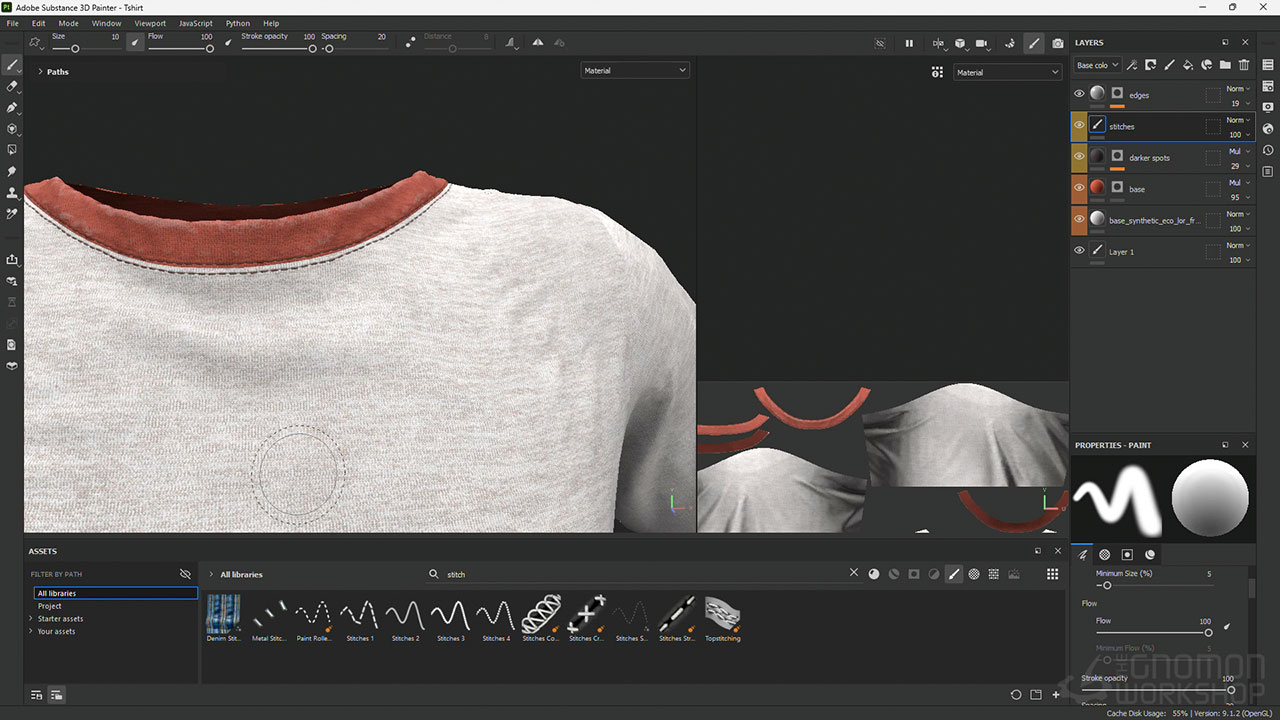Select the Clone stamp tool
This screenshot has height=720, width=1280.
pyautogui.click(x=12, y=192)
